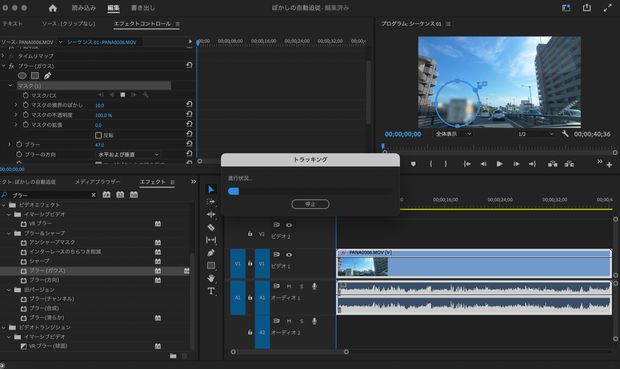
Task: Select the PANA0006.MOV video clip
Action: 474,263
